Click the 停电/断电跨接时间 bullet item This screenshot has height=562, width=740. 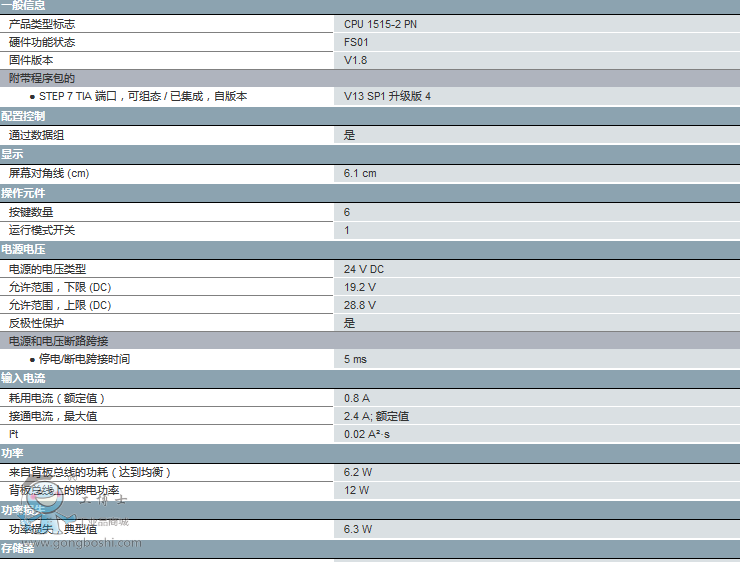pyautogui.click(x=84, y=359)
